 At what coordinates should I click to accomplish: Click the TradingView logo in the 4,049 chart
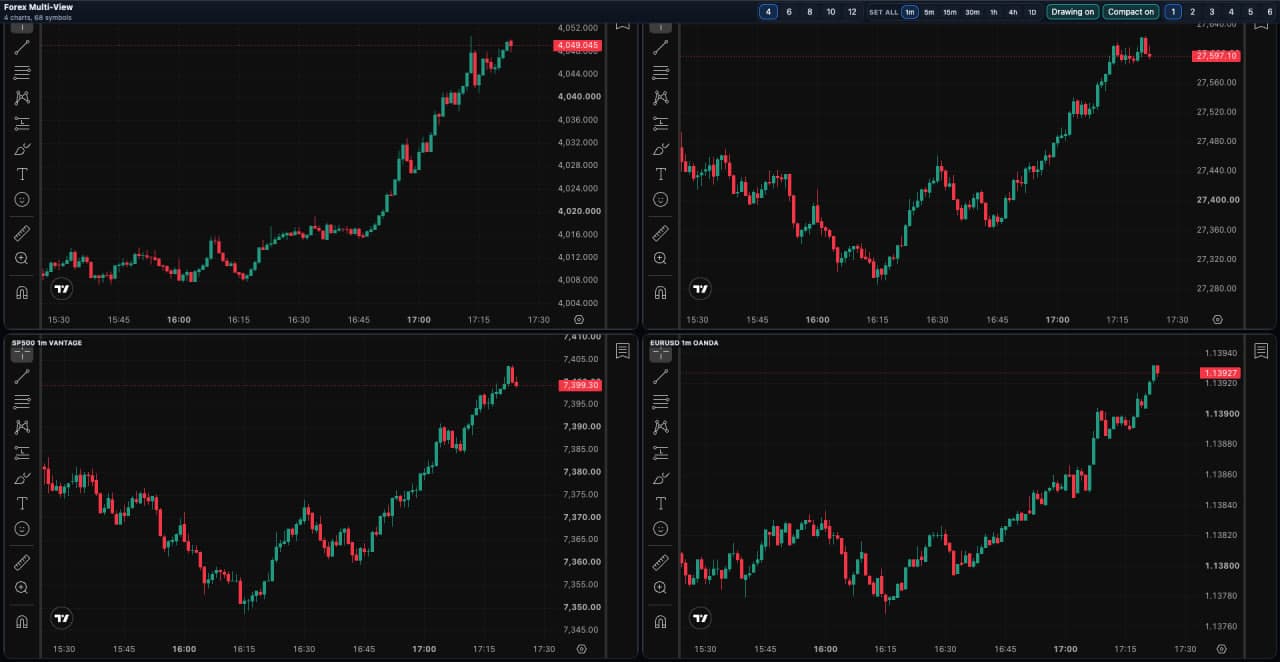62,290
